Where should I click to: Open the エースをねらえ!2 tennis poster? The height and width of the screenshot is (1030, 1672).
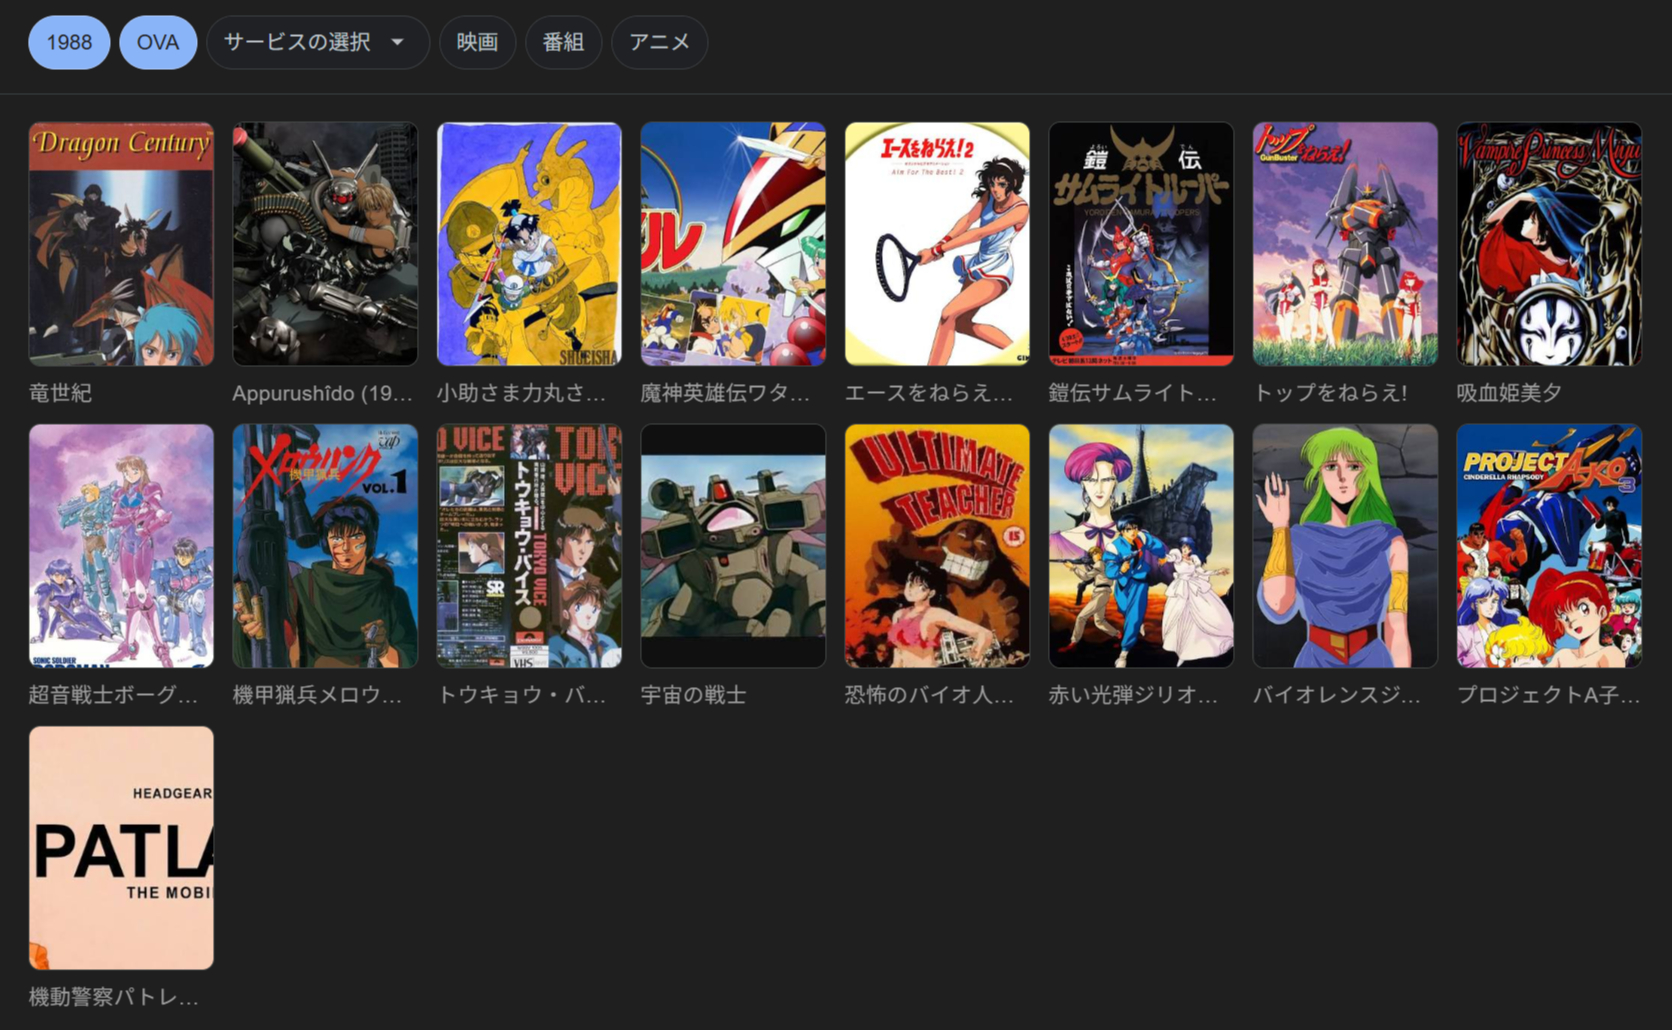coord(937,244)
